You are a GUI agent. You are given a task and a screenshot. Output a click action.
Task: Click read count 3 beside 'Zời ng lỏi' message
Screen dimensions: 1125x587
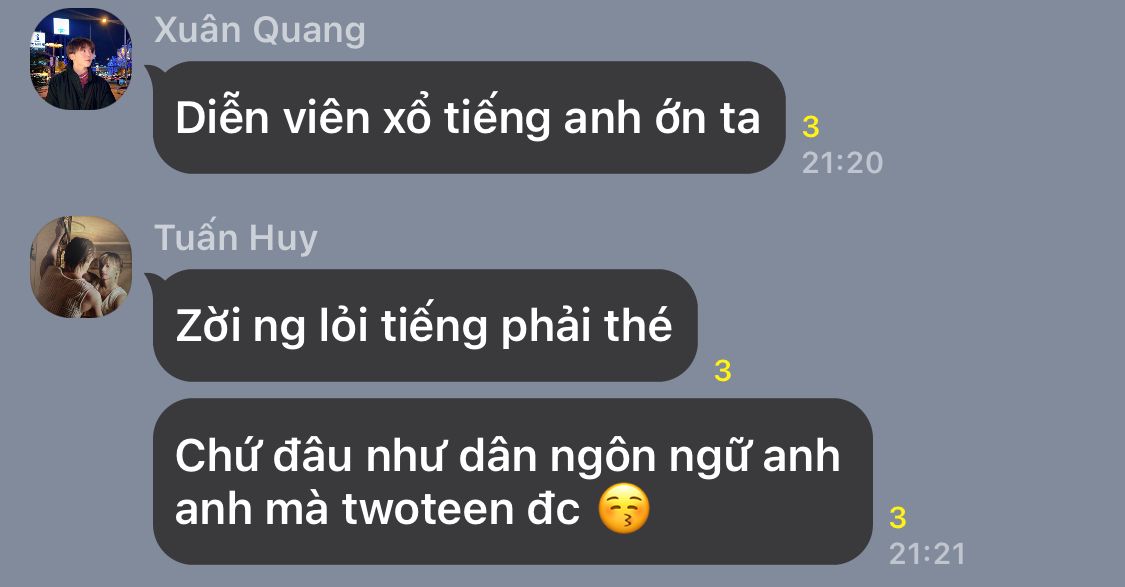(722, 371)
